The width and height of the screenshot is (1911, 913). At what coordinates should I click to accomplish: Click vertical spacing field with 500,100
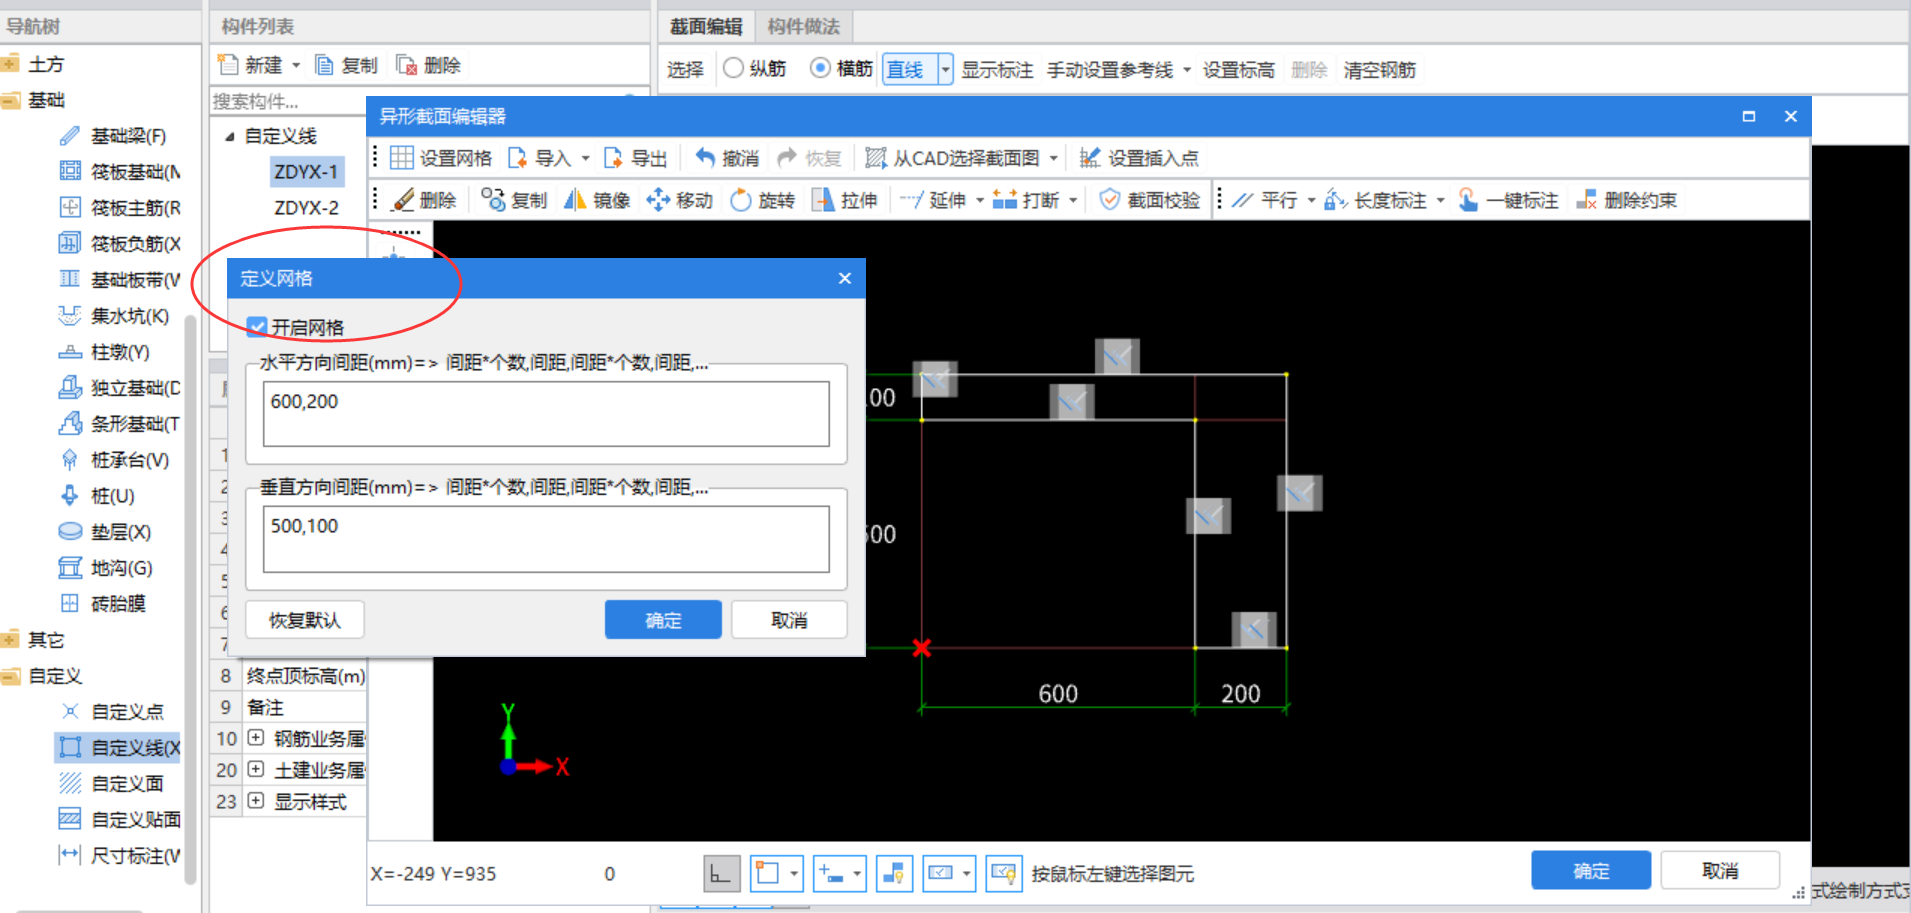546,538
